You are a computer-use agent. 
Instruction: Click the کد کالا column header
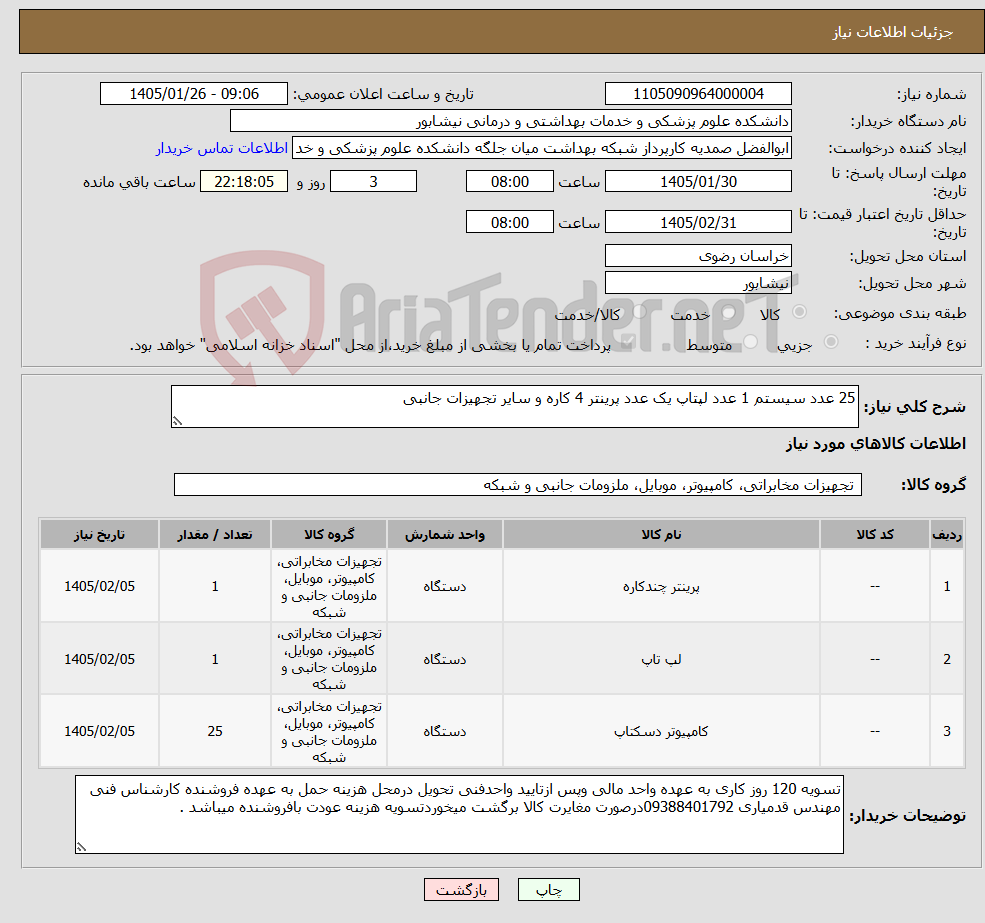tap(874, 535)
